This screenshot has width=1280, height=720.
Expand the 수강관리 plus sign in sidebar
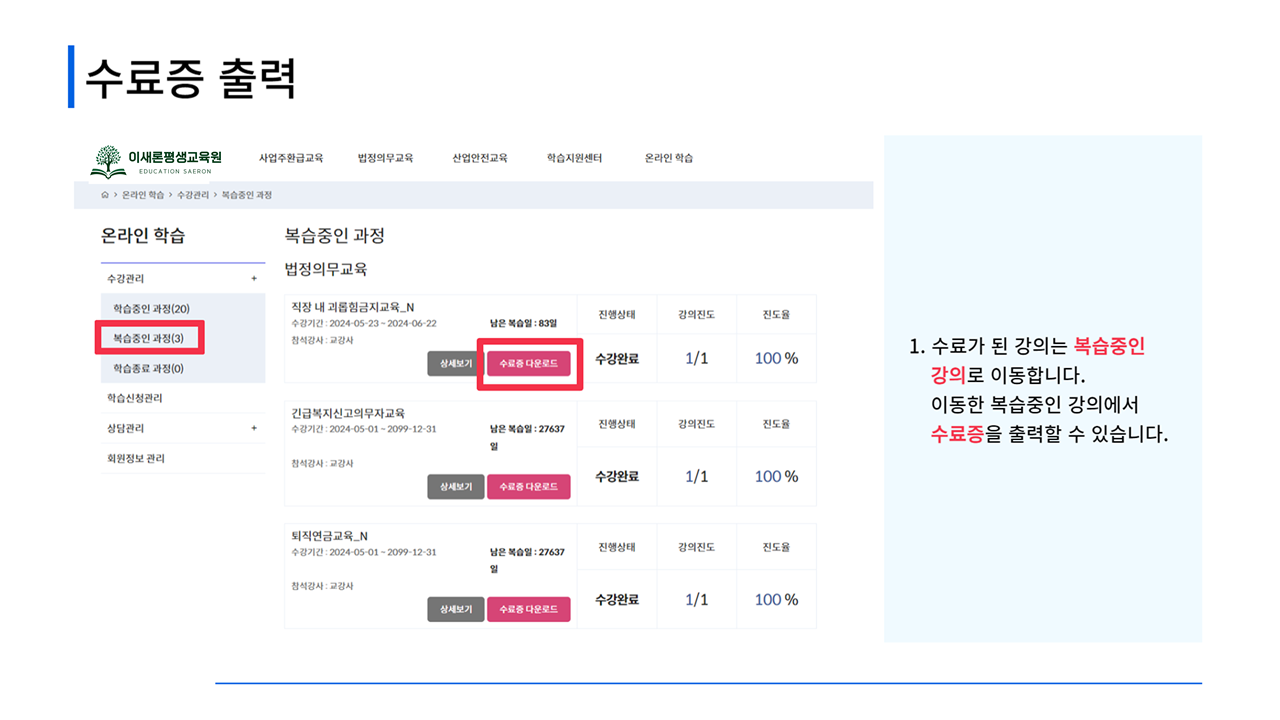(x=254, y=279)
